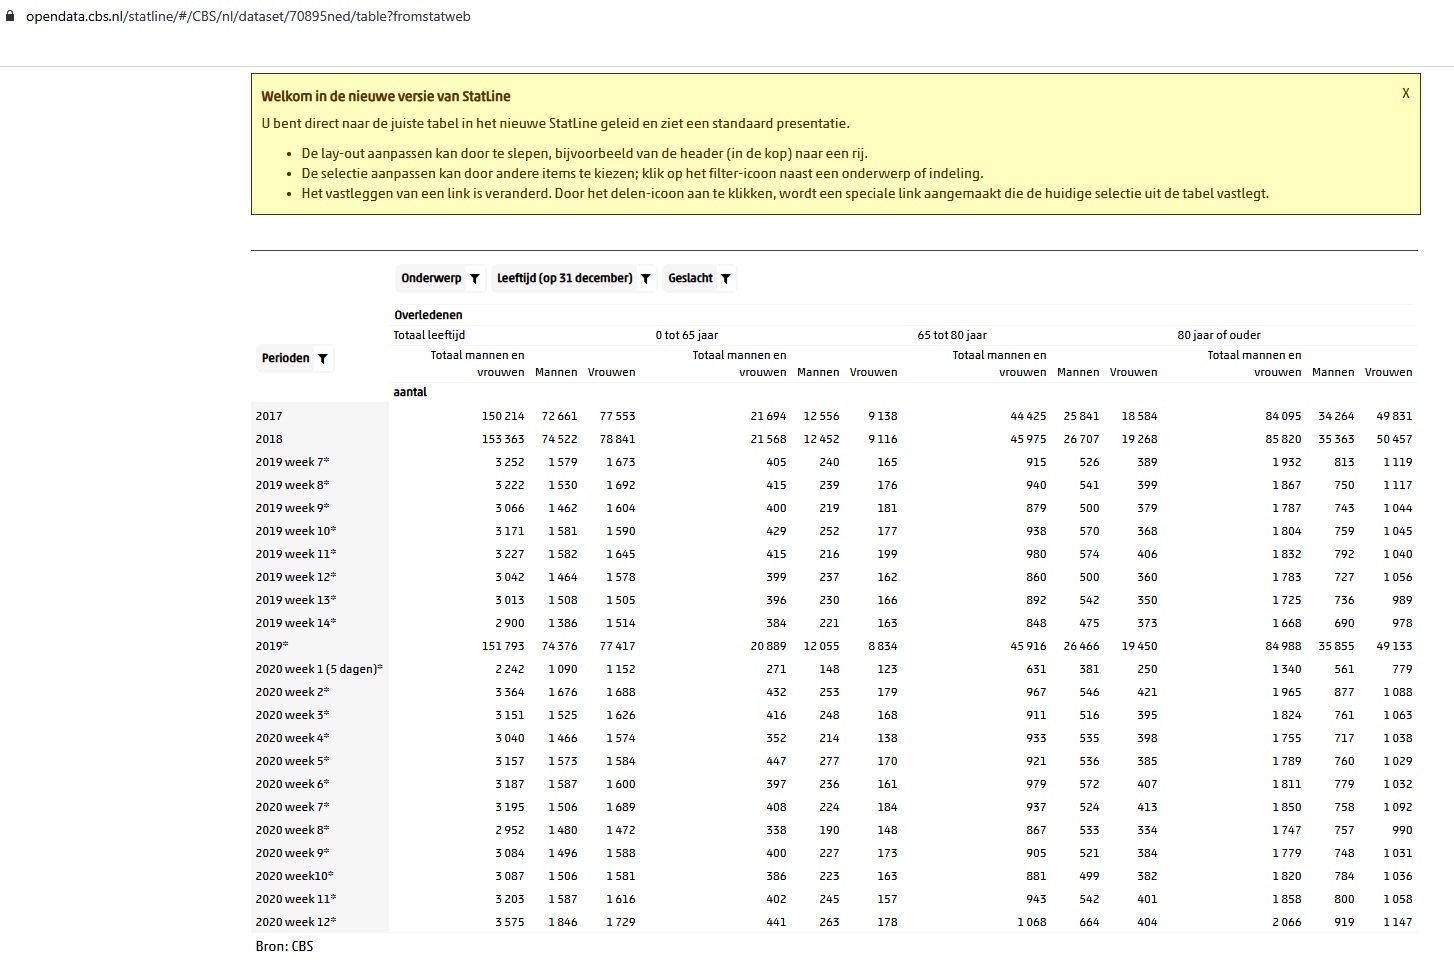Click cell value 3 575 in 2020 week 12
Viewport: 1454px width, 960px height.
pyautogui.click(x=510, y=922)
